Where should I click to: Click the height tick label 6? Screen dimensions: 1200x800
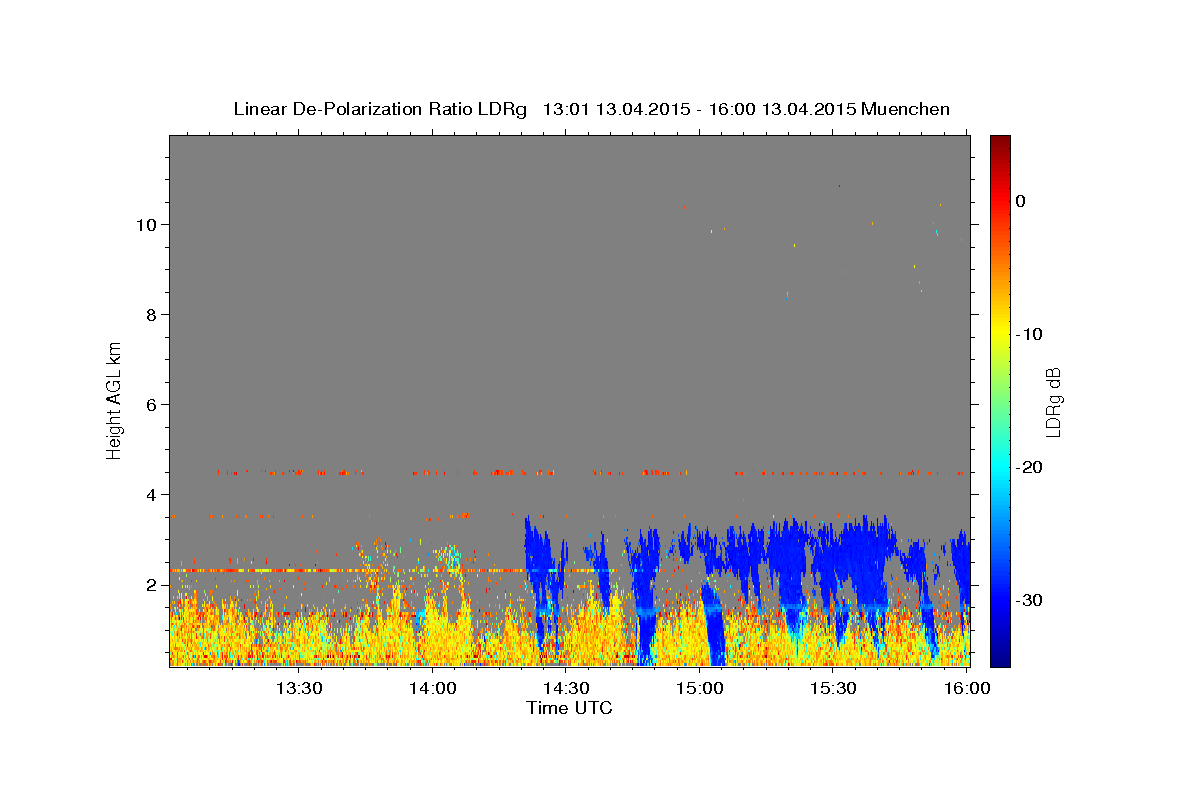tap(153, 405)
